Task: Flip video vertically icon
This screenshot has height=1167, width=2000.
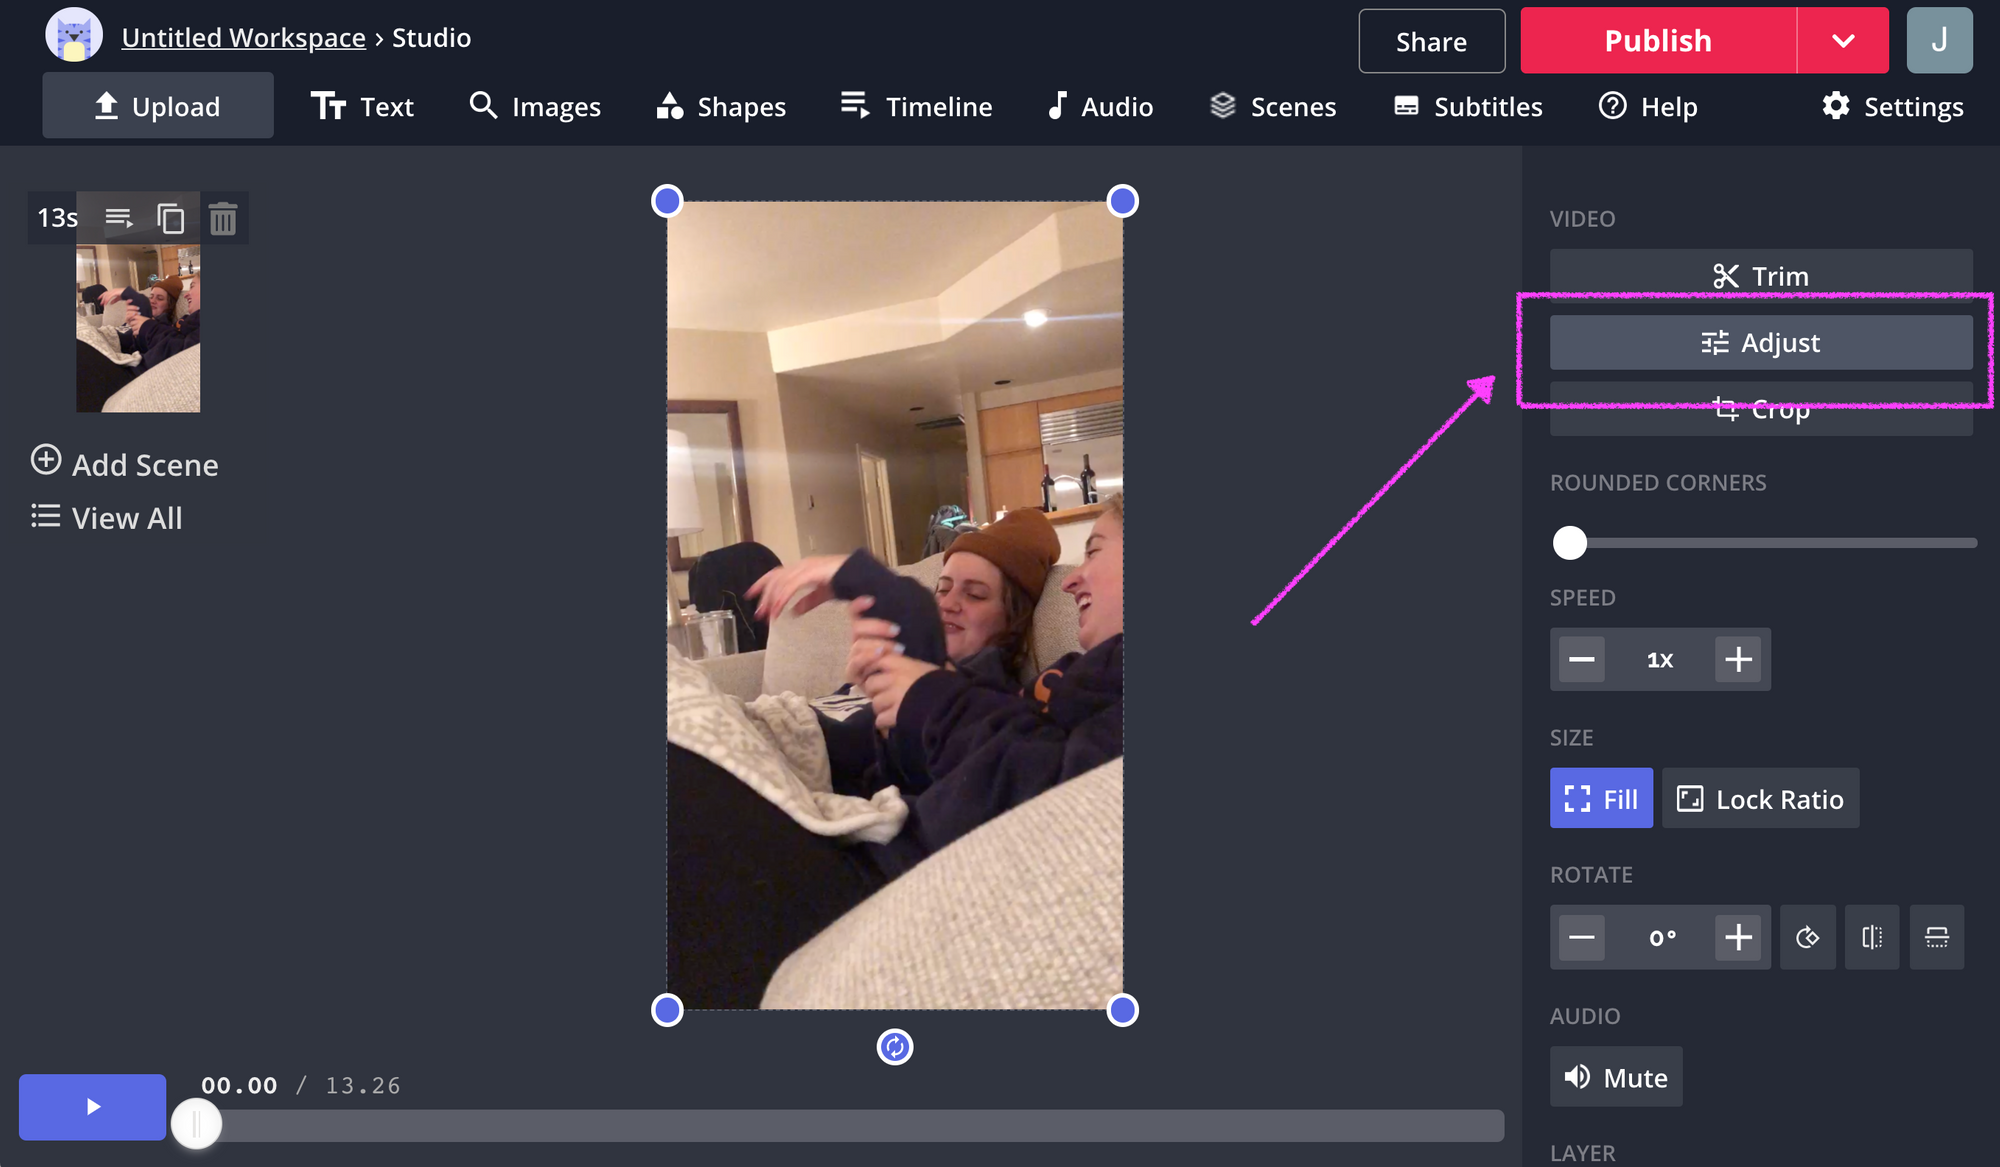Action: (x=1936, y=937)
